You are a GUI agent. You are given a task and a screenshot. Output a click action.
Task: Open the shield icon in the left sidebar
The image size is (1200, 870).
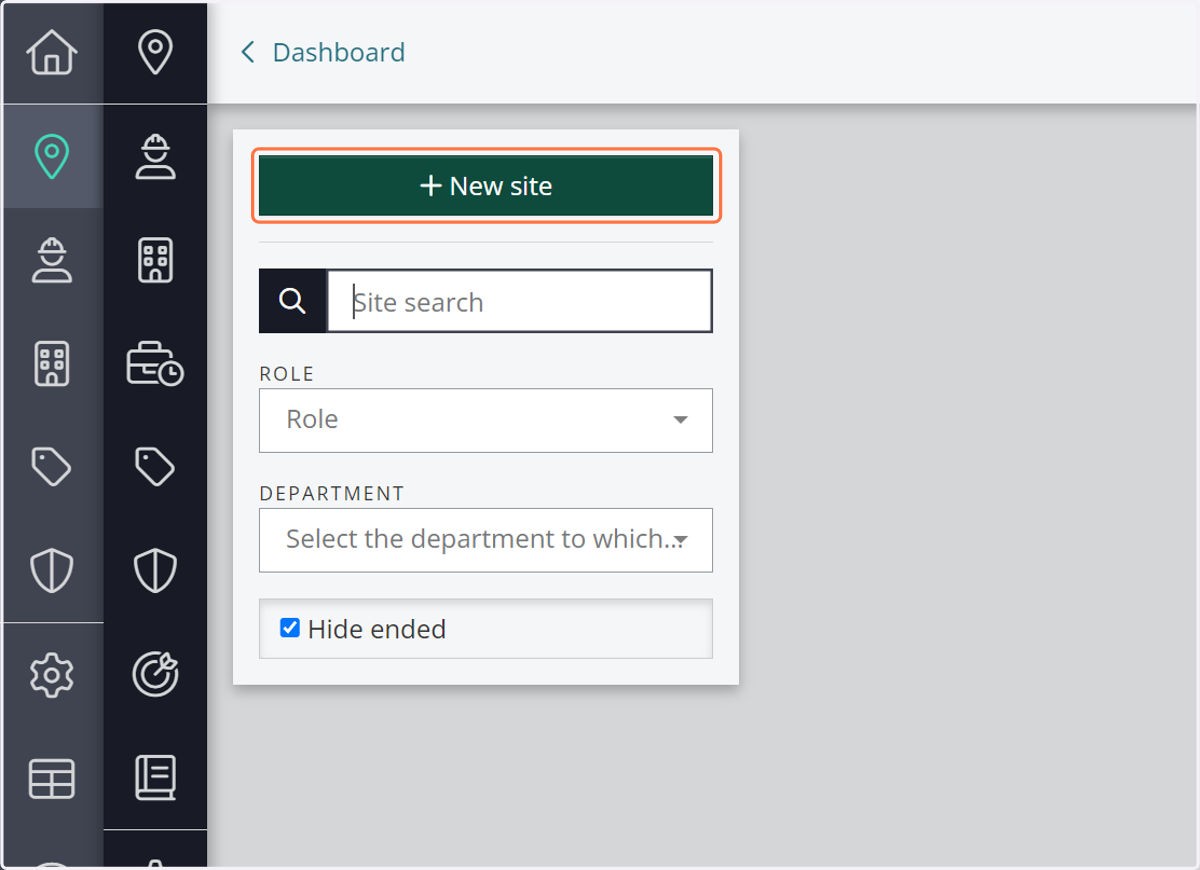tap(52, 571)
